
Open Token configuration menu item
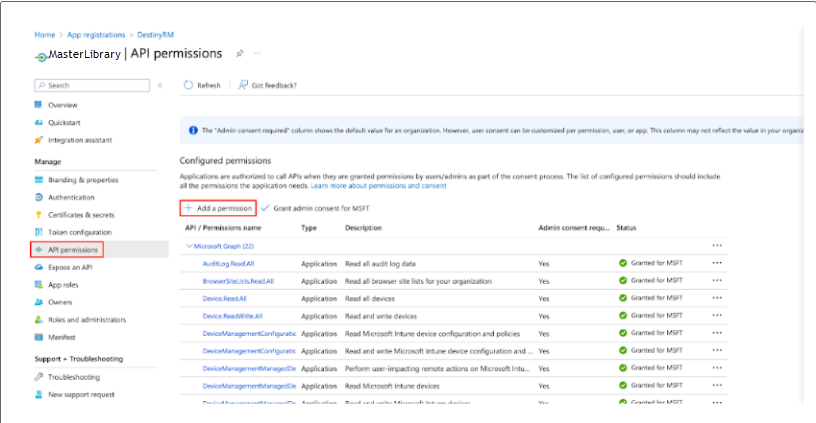pyautogui.click(x=80, y=233)
